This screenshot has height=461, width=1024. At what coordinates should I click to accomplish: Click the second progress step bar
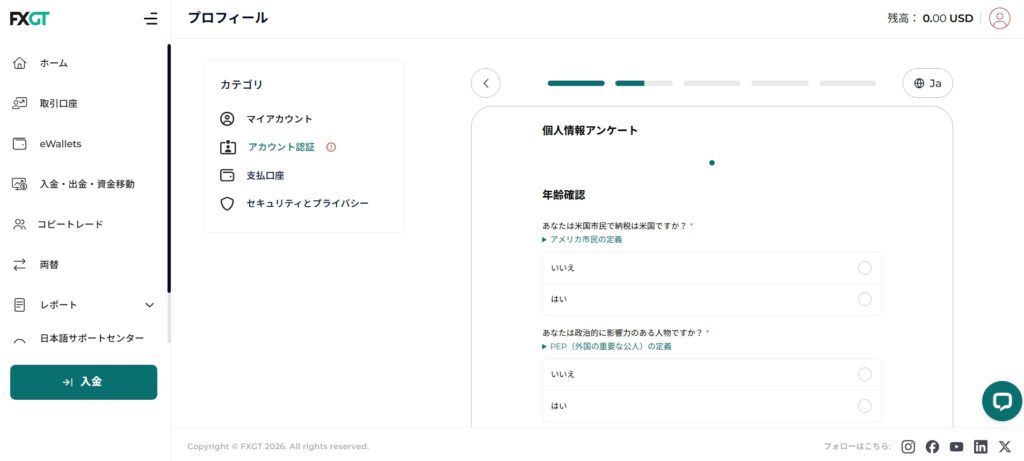click(643, 83)
